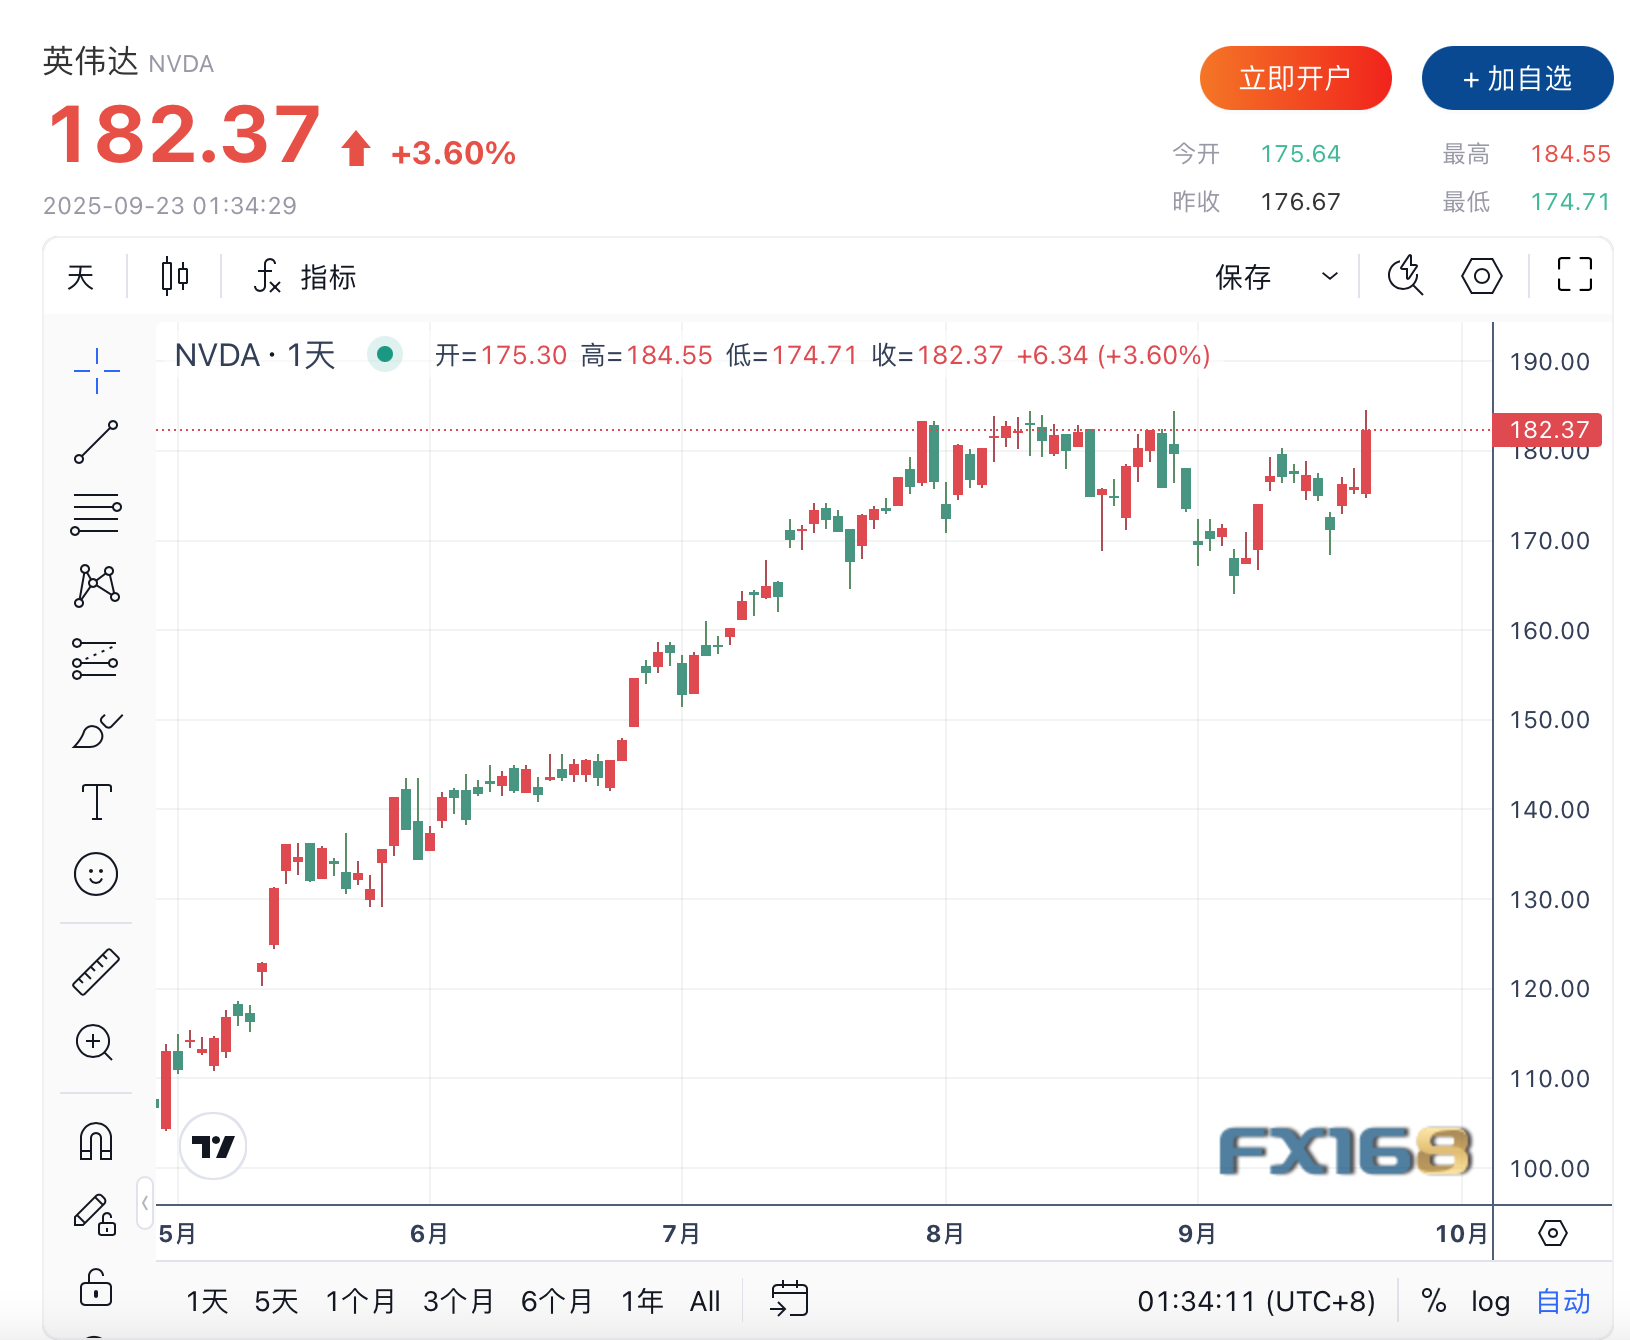Open the quick search lightning icon

[x=1405, y=275]
